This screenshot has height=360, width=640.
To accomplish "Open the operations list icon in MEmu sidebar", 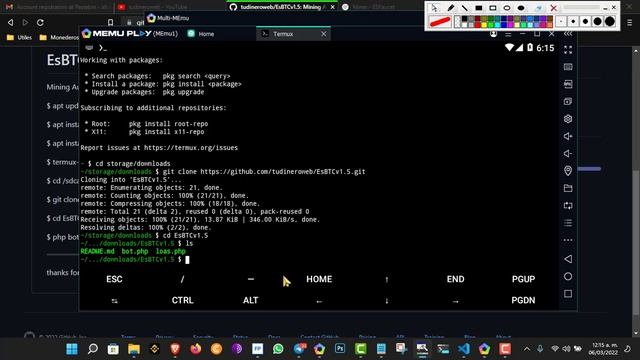I will pos(568,223).
